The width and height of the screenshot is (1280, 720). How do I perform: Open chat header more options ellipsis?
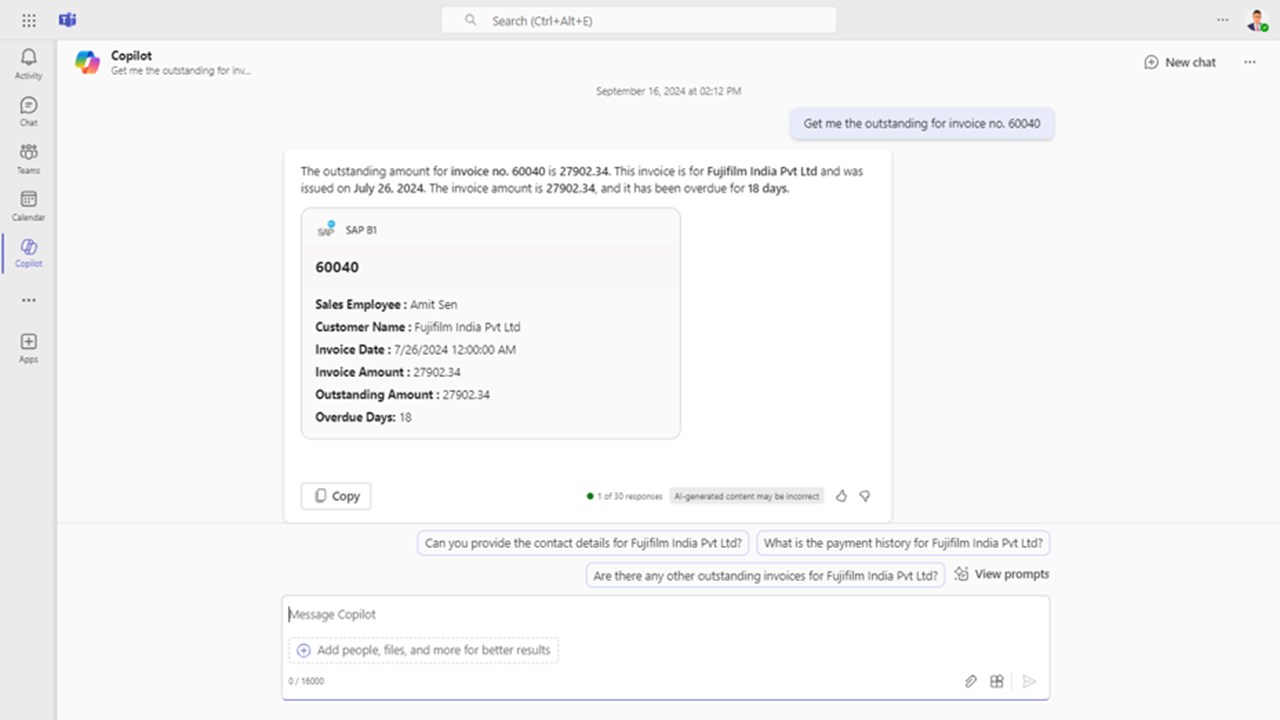pos(1250,62)
